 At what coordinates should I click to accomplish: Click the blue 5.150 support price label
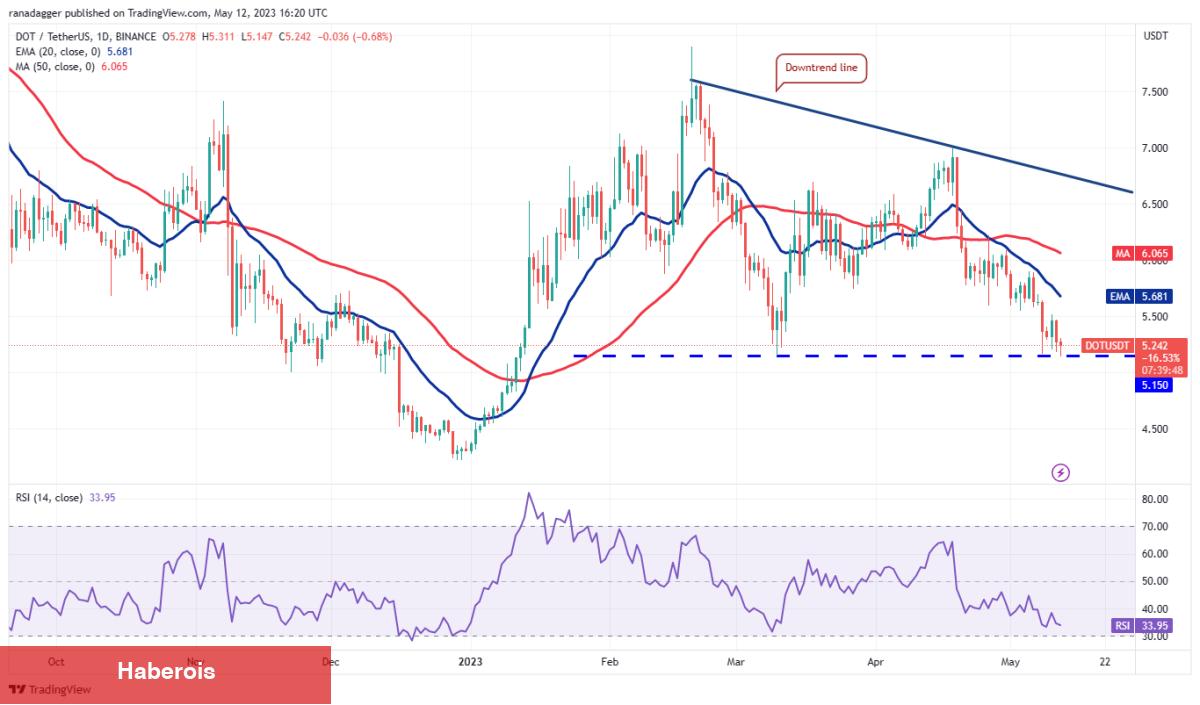1156,383
